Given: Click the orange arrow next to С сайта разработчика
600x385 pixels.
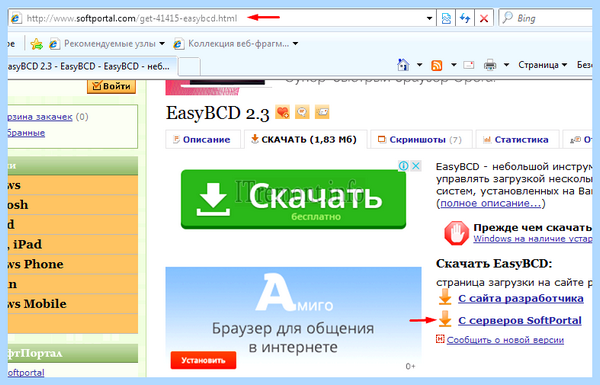Looking at the screenshot, I should 445,297.
